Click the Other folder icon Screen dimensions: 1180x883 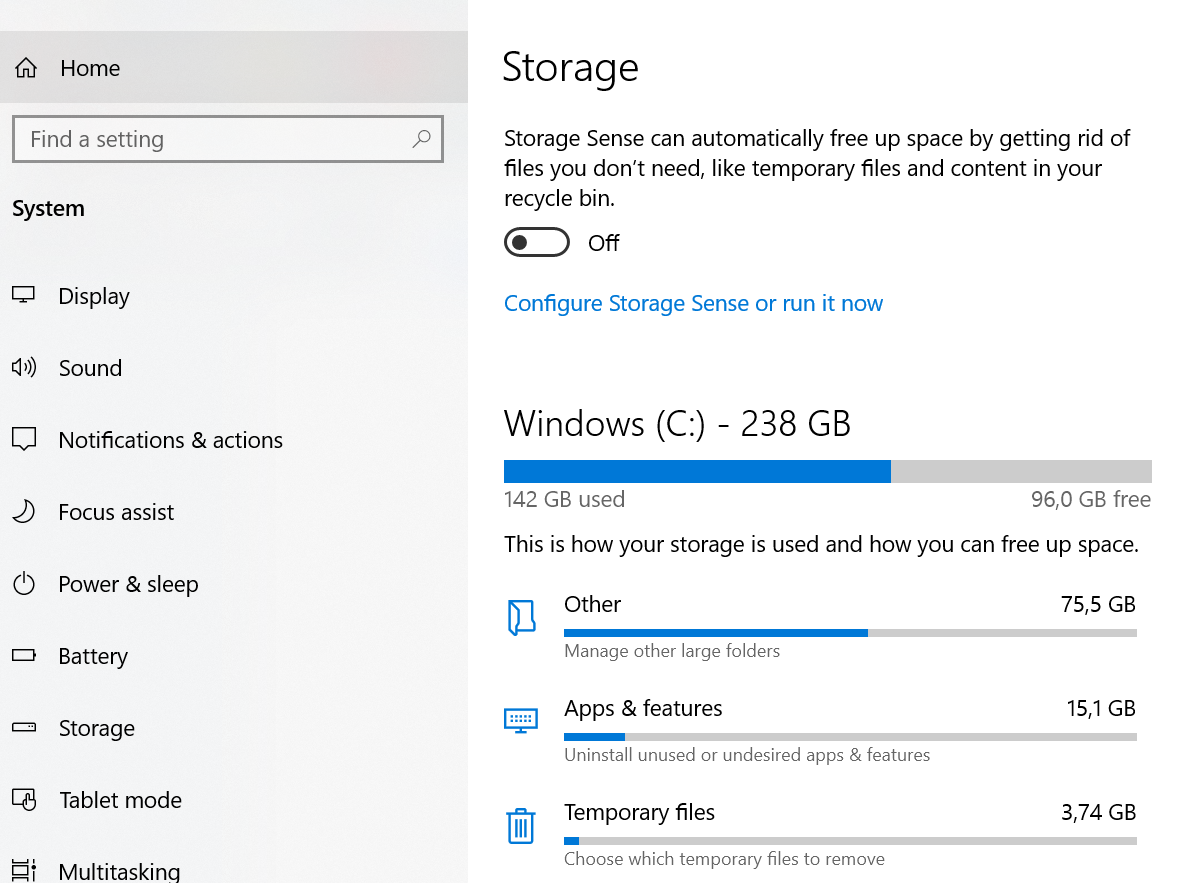pyautogui.click(x=521, y=617)
